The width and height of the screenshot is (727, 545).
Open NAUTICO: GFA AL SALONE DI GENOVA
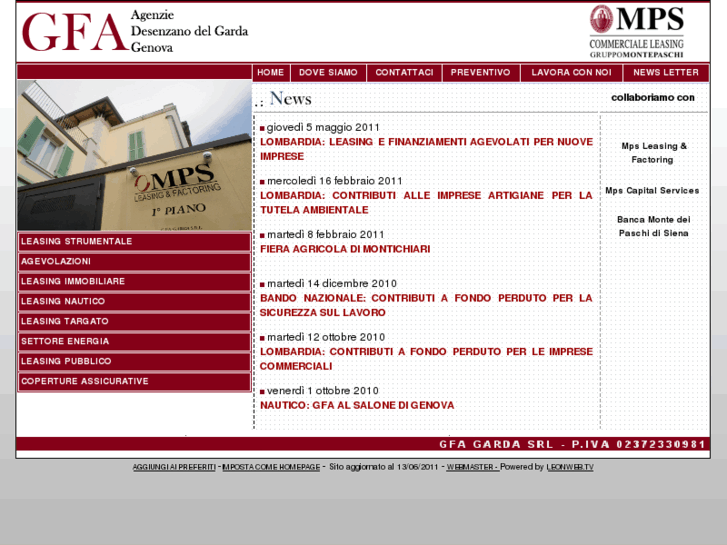pyautogui.click(x=357, y=405)
